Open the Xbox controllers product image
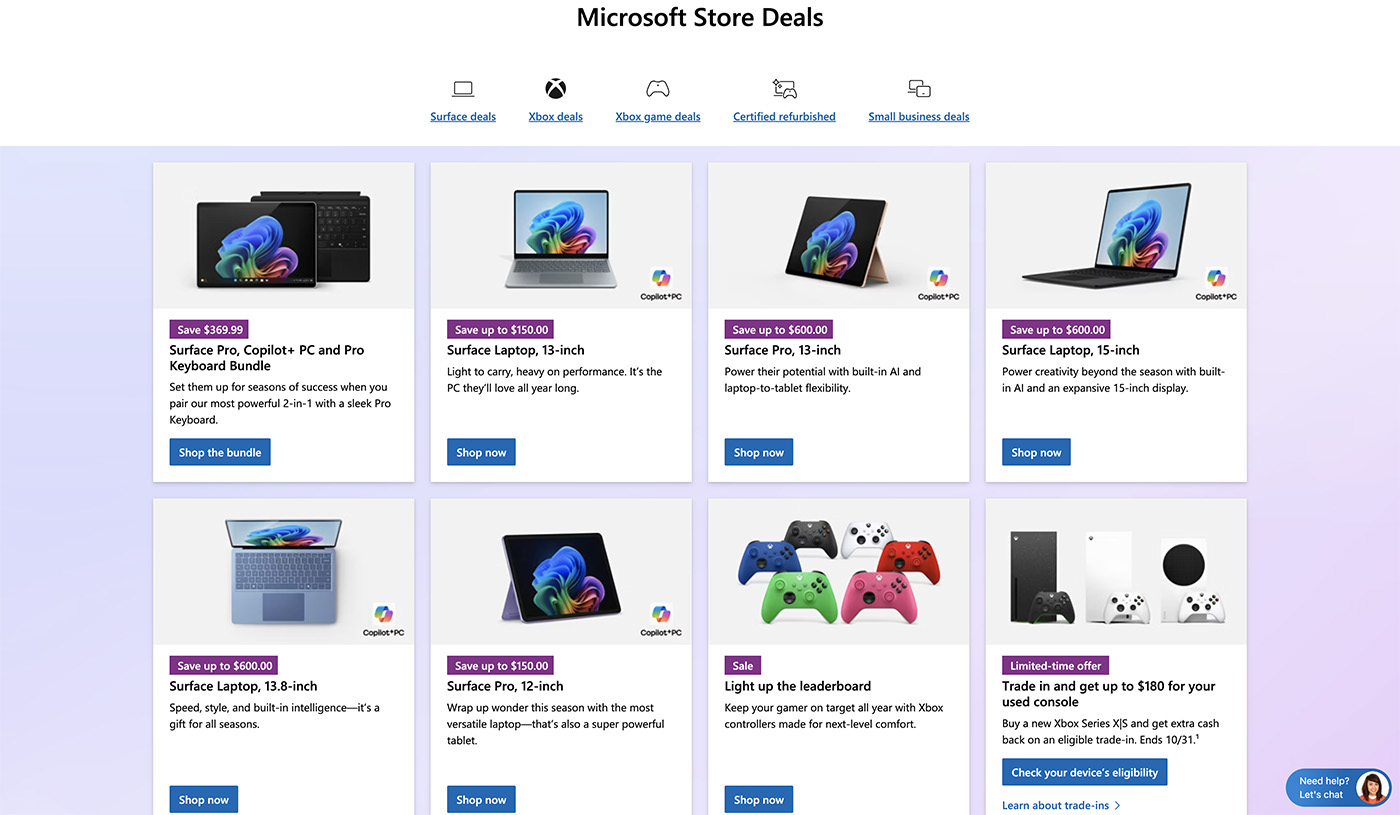 838,571
